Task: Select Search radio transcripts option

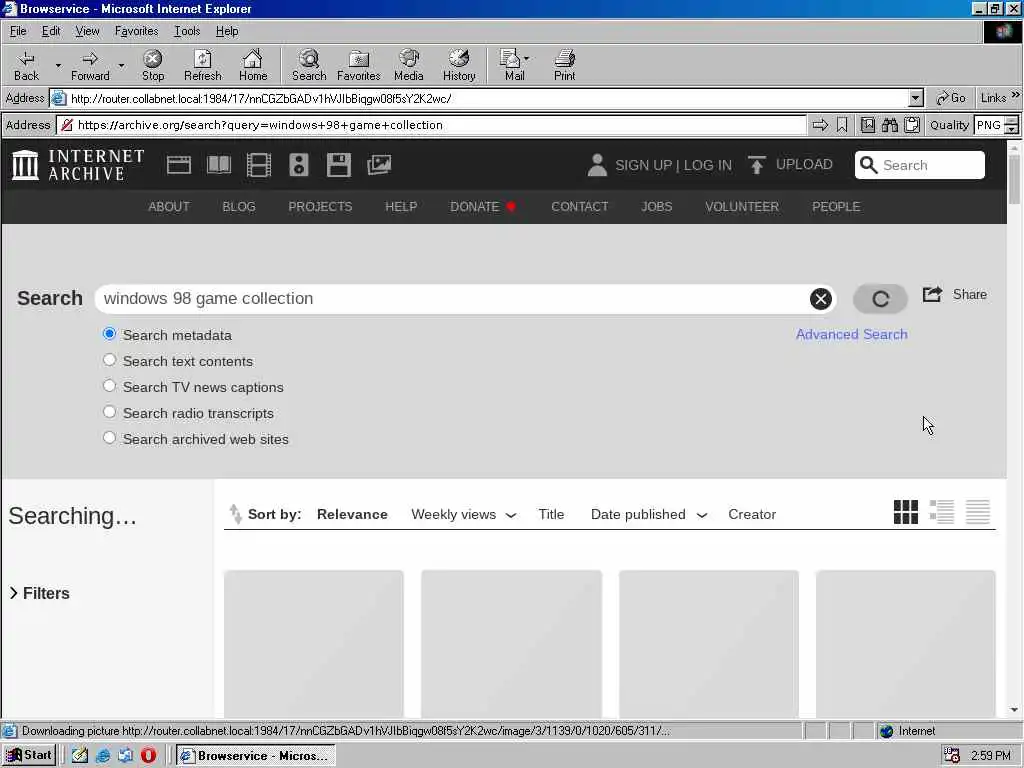Action: (x=109, y=412)
